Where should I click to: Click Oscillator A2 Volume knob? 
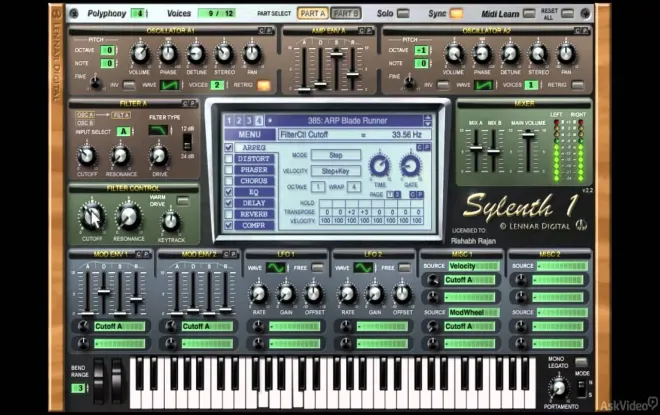click(x=453, y=54)
